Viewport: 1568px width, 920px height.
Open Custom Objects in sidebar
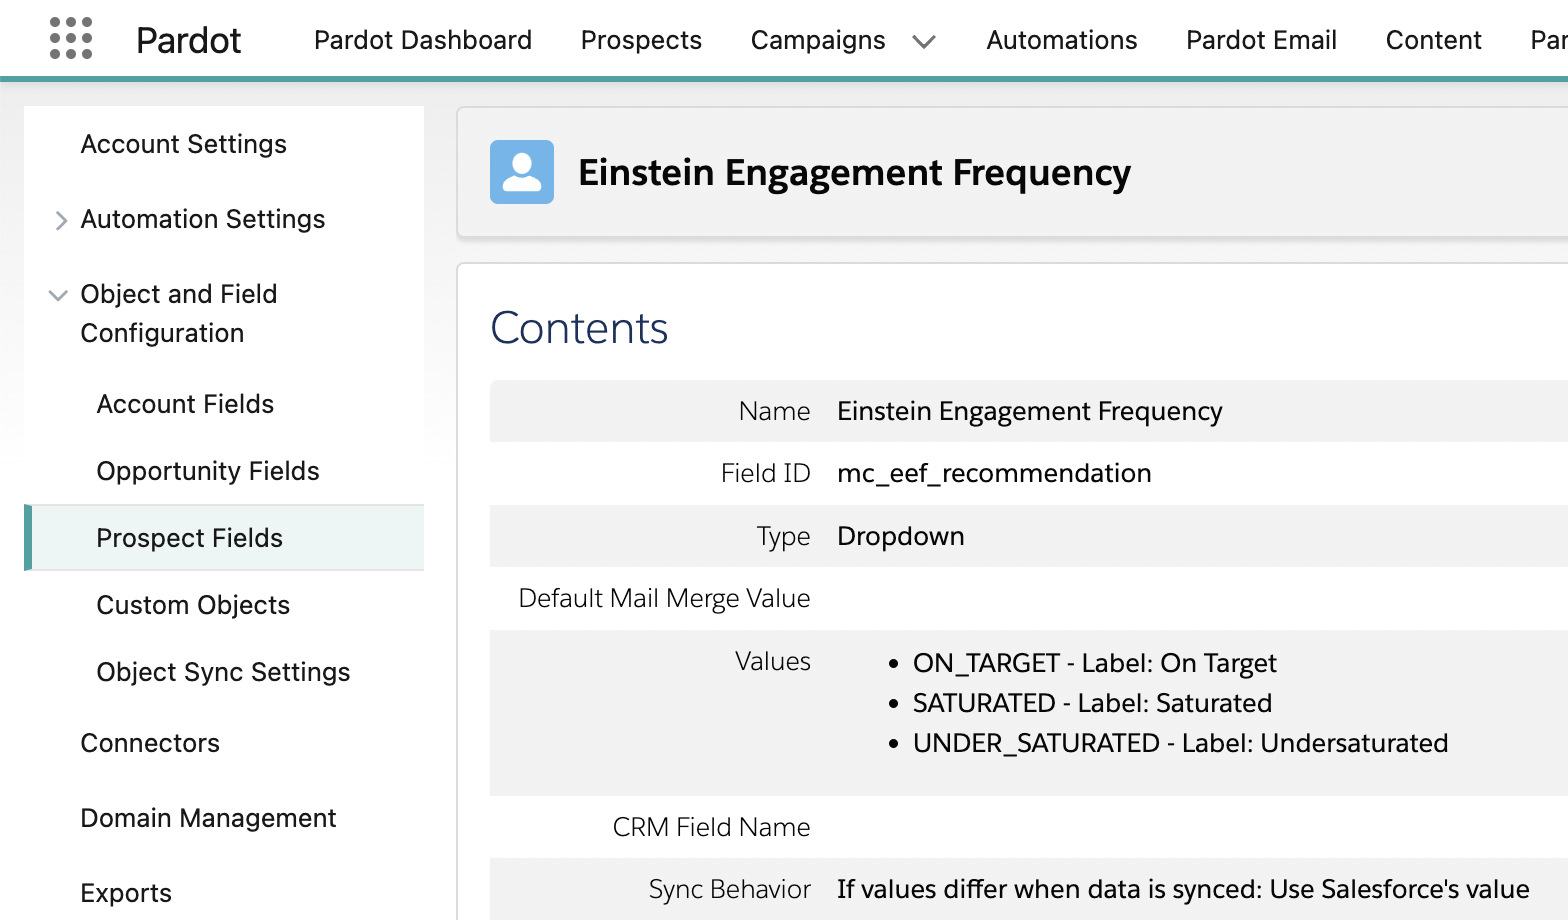[193, 605]
